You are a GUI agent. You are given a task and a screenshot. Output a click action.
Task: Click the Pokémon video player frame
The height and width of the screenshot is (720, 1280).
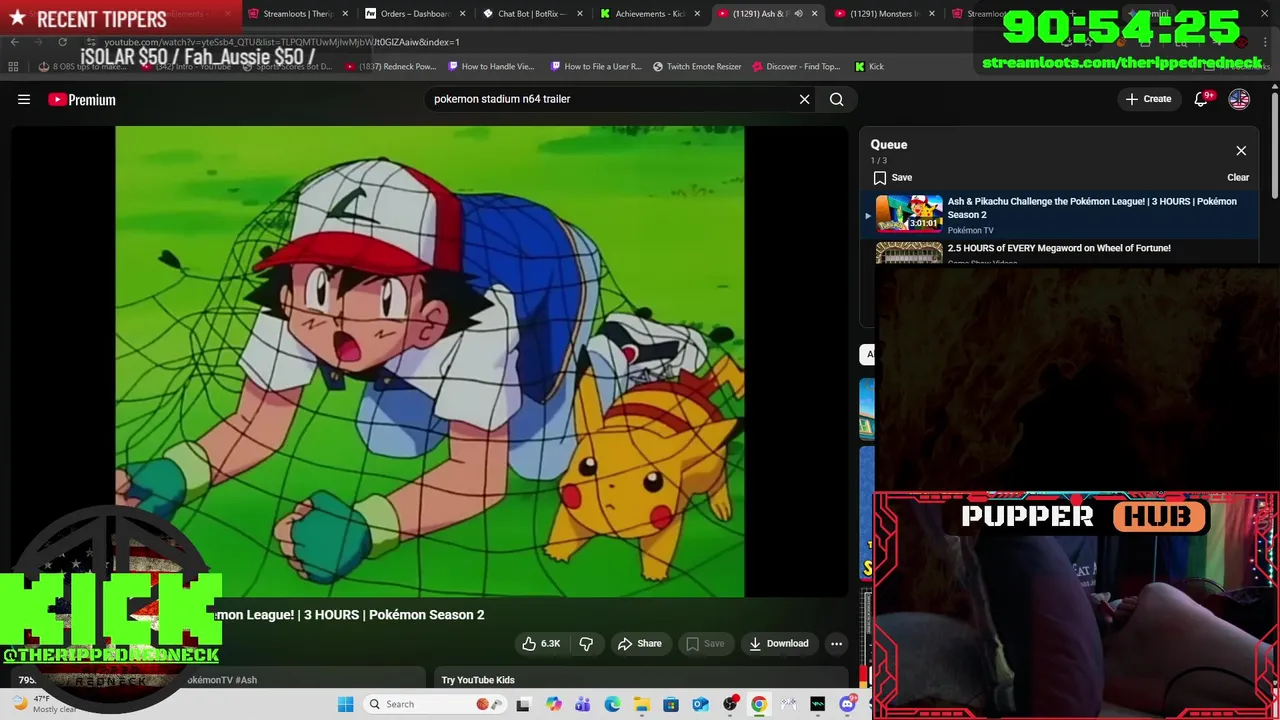coord(430,361)
